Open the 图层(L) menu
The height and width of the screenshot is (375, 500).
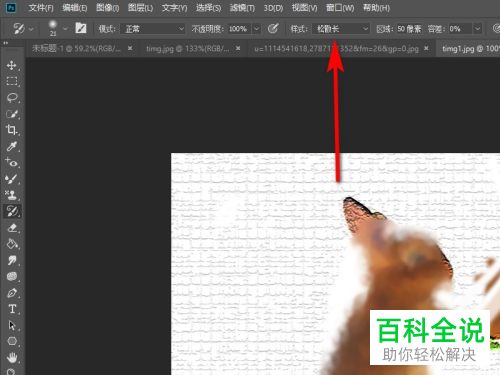(x=140, y=8)
